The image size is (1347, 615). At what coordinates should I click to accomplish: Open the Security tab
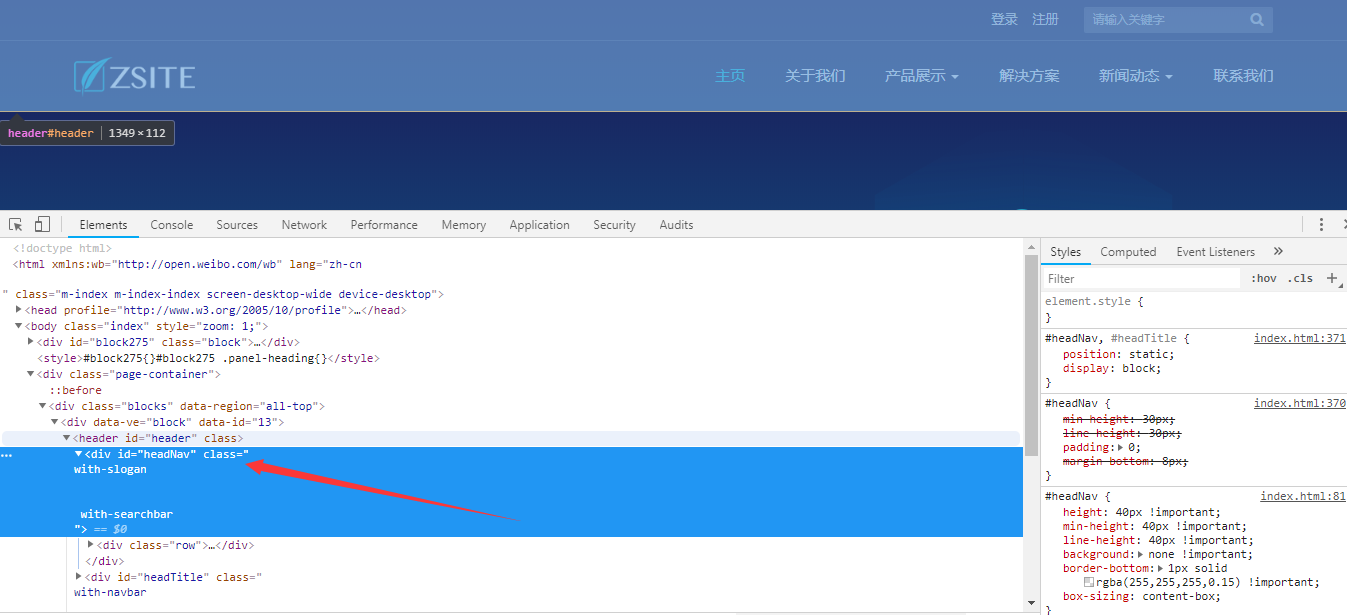pyautogui.click(x=614, y=225)
